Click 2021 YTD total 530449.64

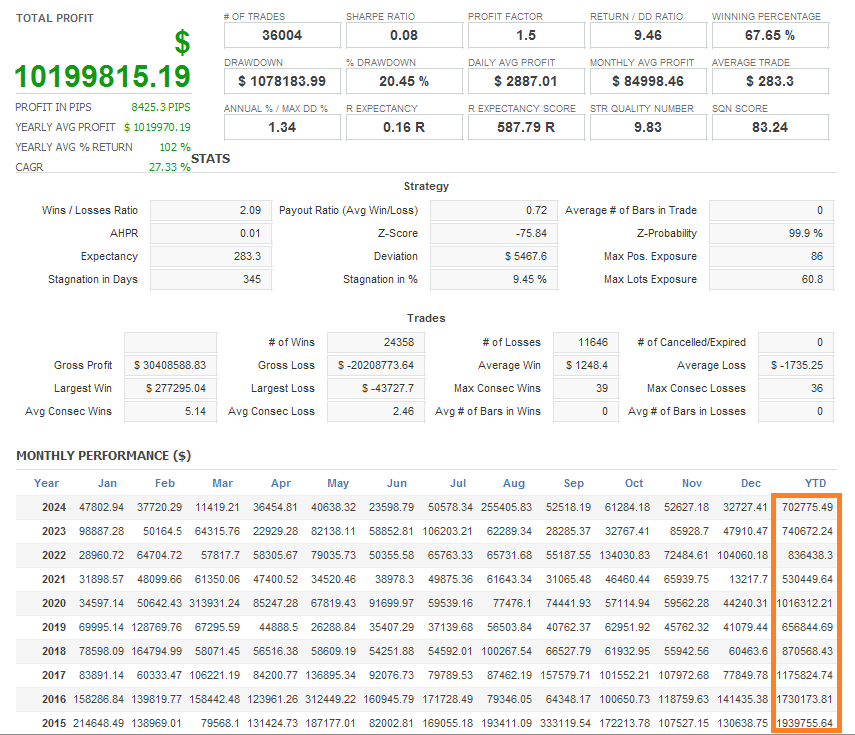coord(807,579)
